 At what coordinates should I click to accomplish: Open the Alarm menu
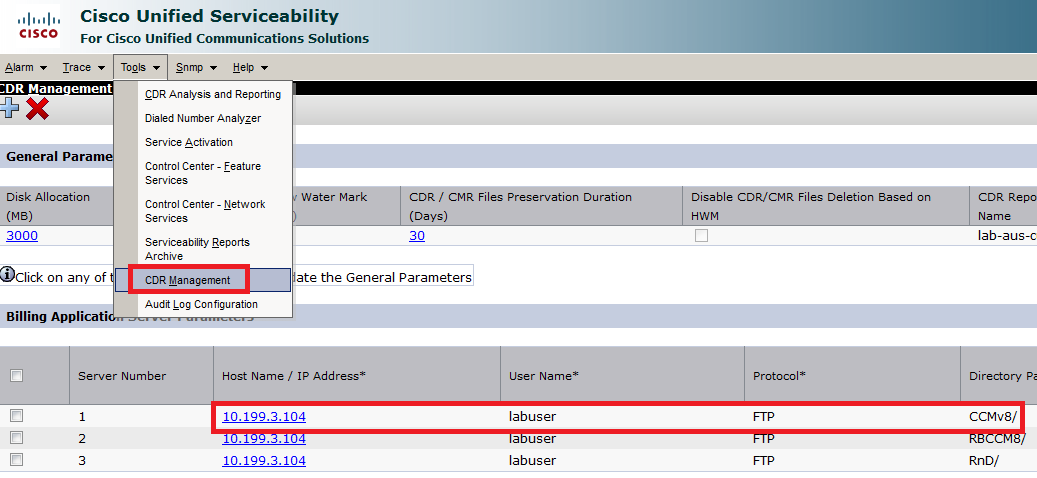click(26, 67)
